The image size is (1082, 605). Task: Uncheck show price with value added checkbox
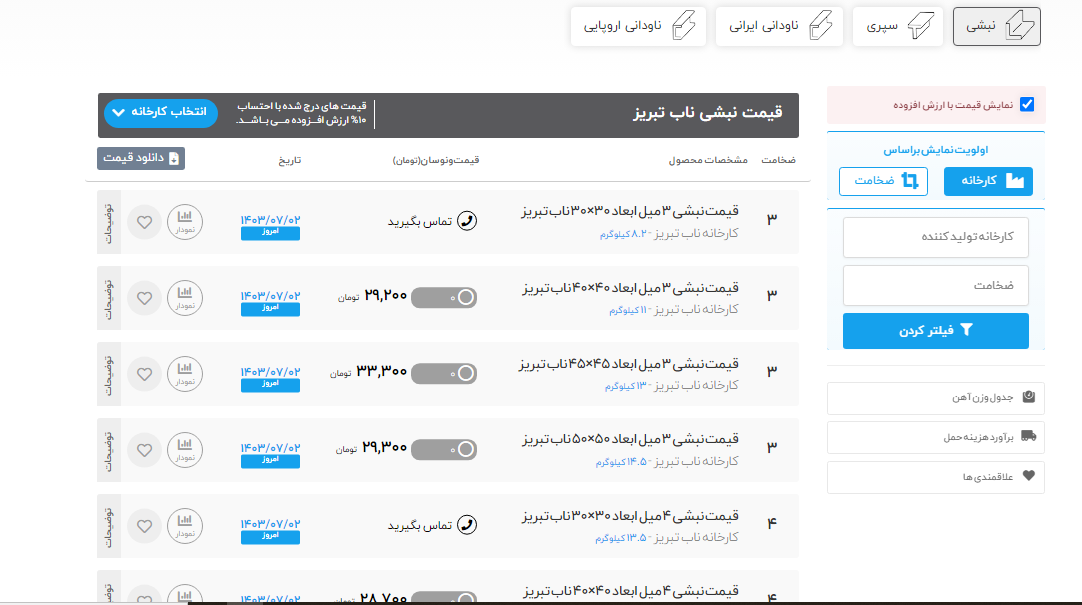click(1027, 104)
